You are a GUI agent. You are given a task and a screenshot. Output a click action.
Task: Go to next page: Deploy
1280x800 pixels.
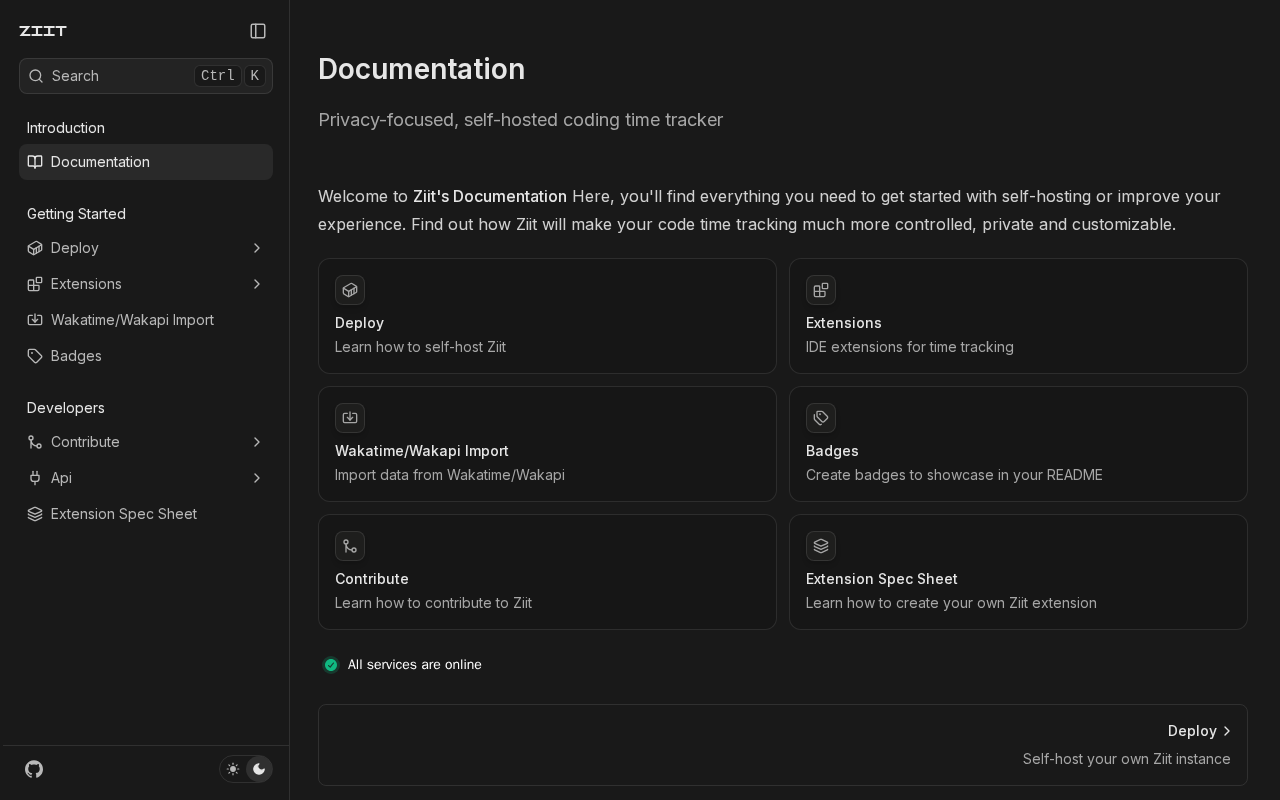tap(783, 745)
